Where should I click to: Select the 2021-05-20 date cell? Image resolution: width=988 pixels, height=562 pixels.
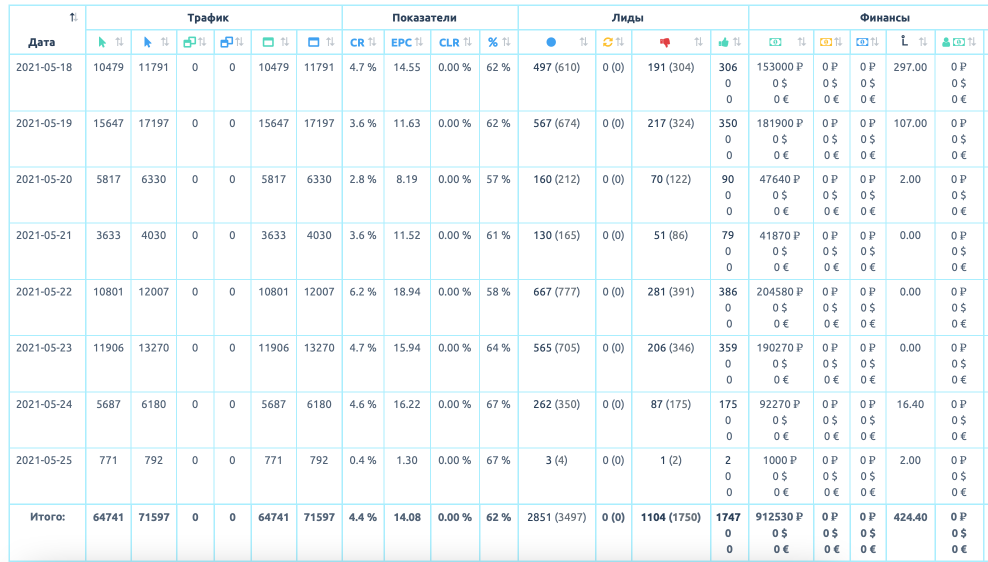coord(44,180)
